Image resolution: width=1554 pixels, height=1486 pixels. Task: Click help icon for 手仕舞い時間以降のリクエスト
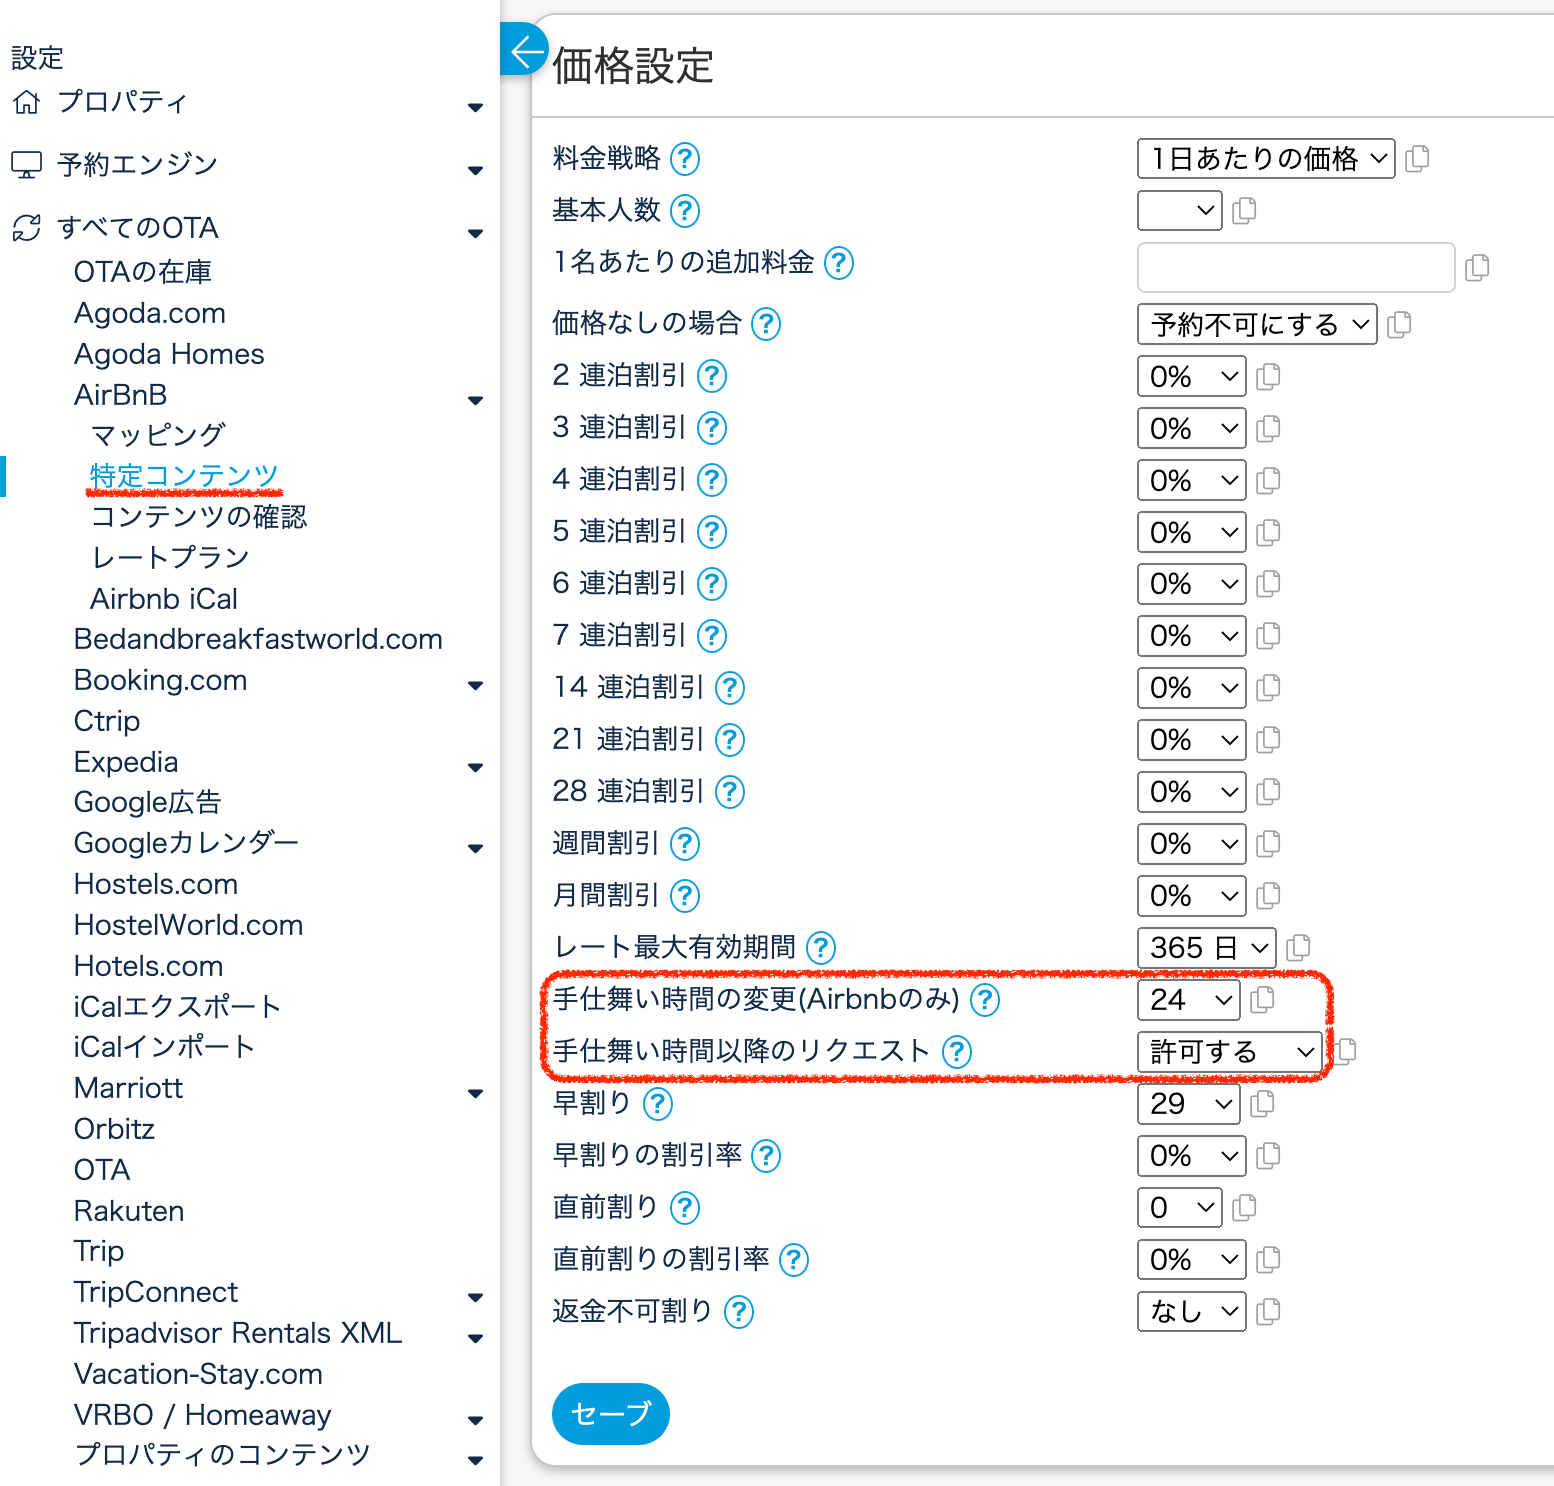click(957, 1052)
